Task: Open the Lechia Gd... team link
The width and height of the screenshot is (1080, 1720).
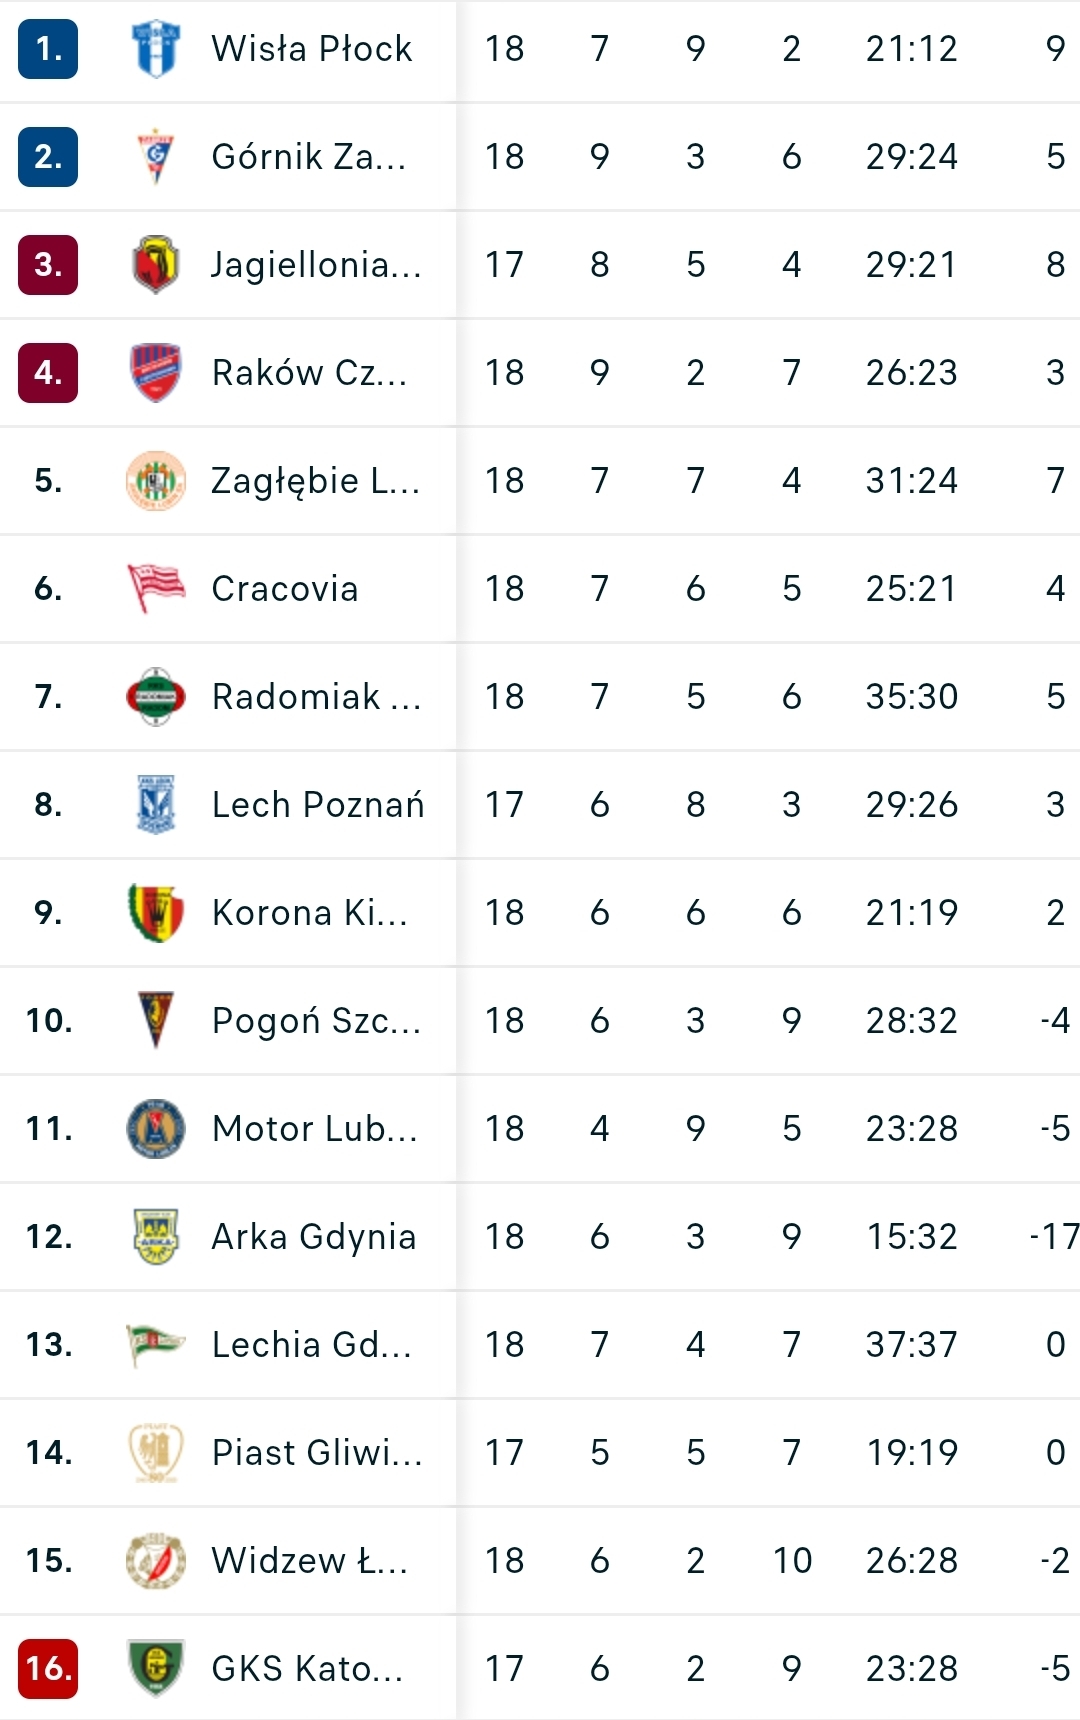Action: (x=311, y=1345)
